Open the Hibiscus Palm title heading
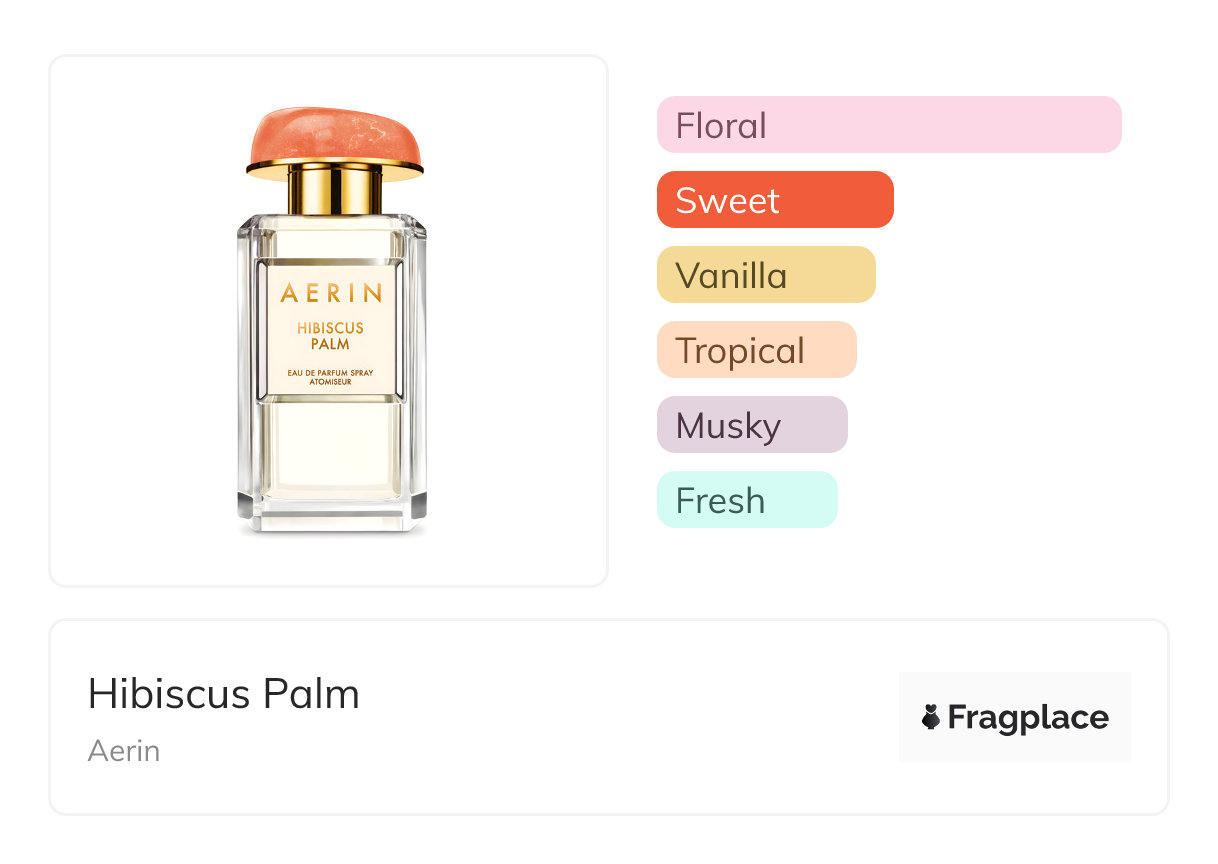This screenshot has width=1218, height=864. pyautogui.click(x=224, y=694)
